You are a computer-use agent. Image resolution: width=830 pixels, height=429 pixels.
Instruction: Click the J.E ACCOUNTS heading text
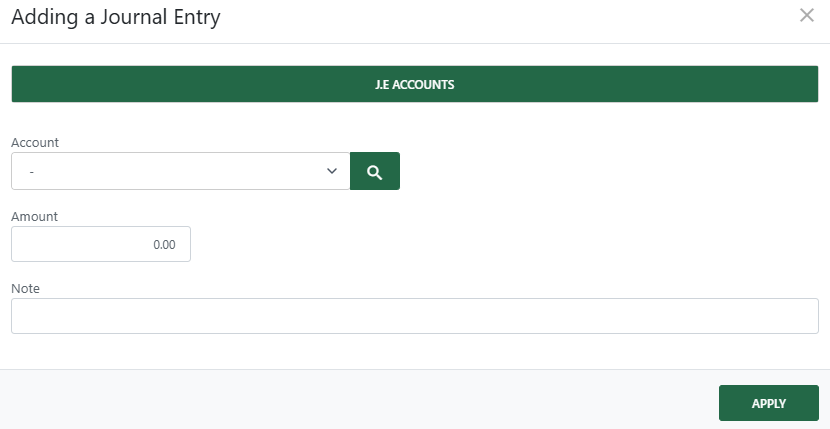point(415,84)
